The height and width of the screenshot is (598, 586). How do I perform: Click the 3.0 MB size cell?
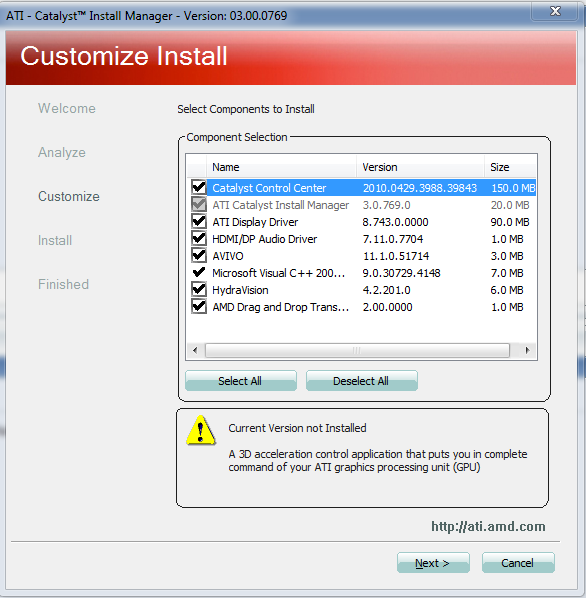[507, 256]
